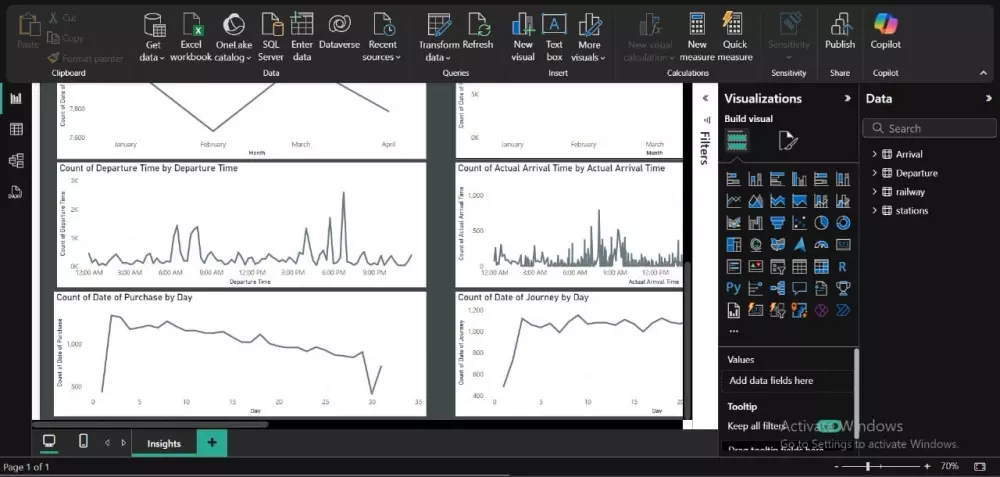Image resolution: width=1000 pixels, height=477 pixels.
Task: Create a Quick measure
Action: pos(735,38)
